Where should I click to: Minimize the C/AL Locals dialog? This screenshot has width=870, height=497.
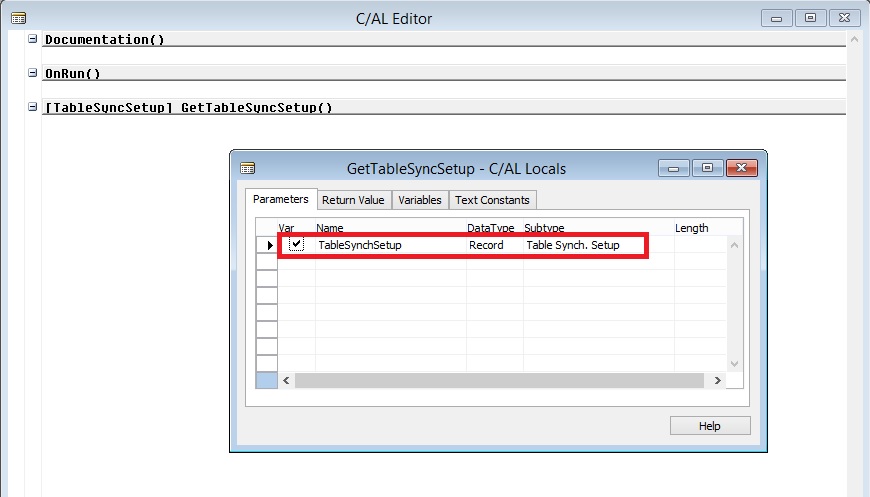coord(674,168)
